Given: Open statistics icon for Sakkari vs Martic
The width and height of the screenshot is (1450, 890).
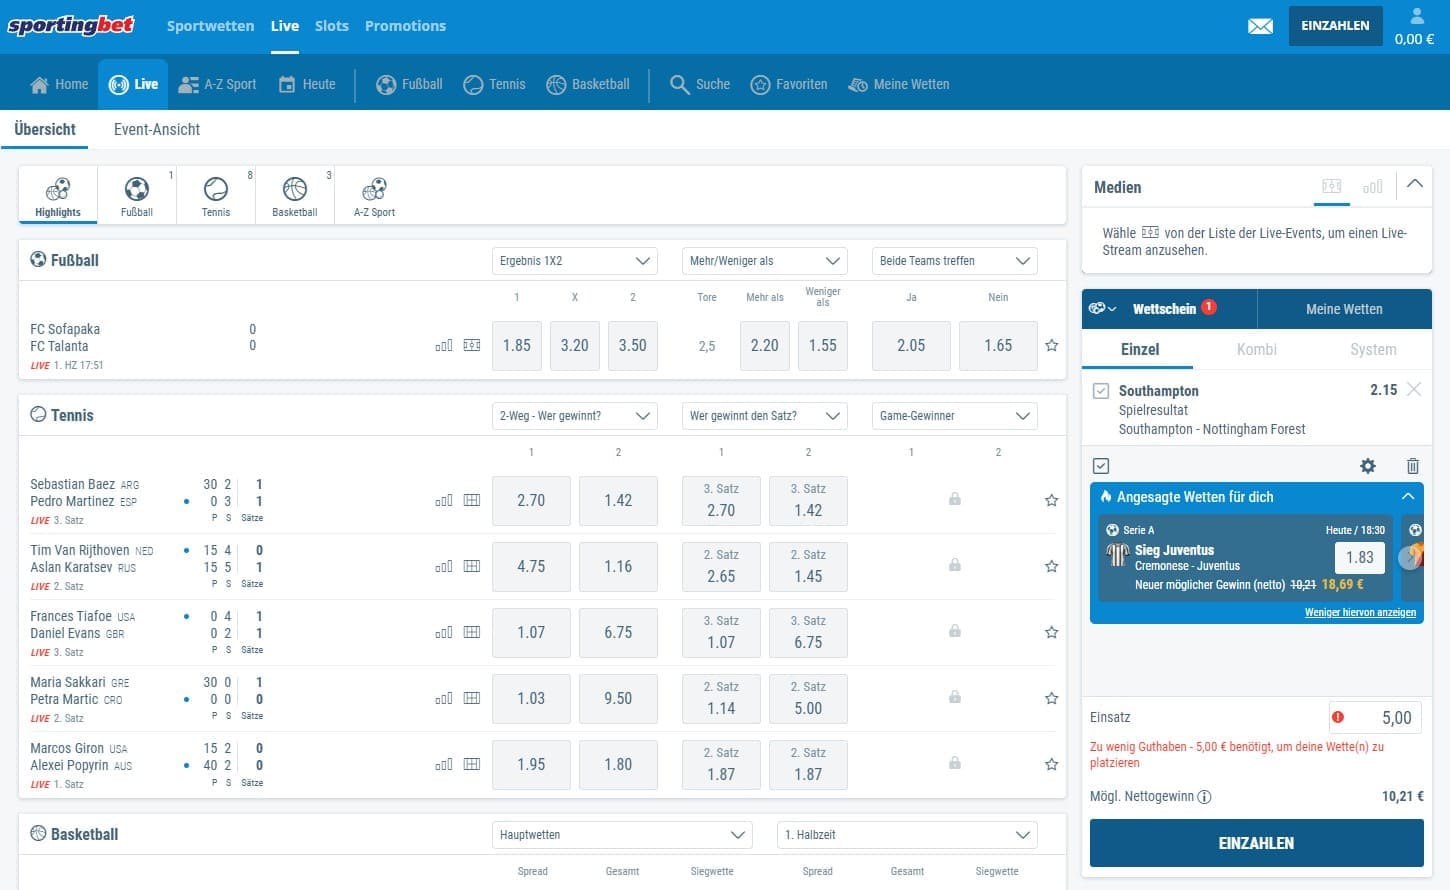Looking at the screenshot, I should [444, 698].
